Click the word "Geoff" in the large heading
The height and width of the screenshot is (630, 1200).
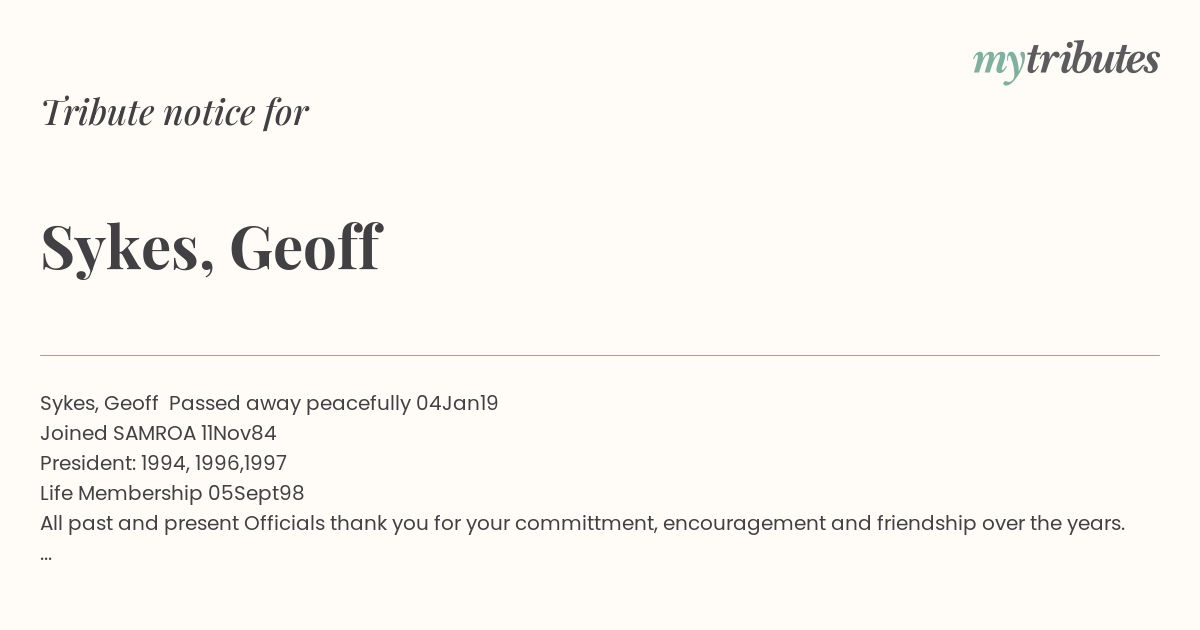tap(305, 246)
